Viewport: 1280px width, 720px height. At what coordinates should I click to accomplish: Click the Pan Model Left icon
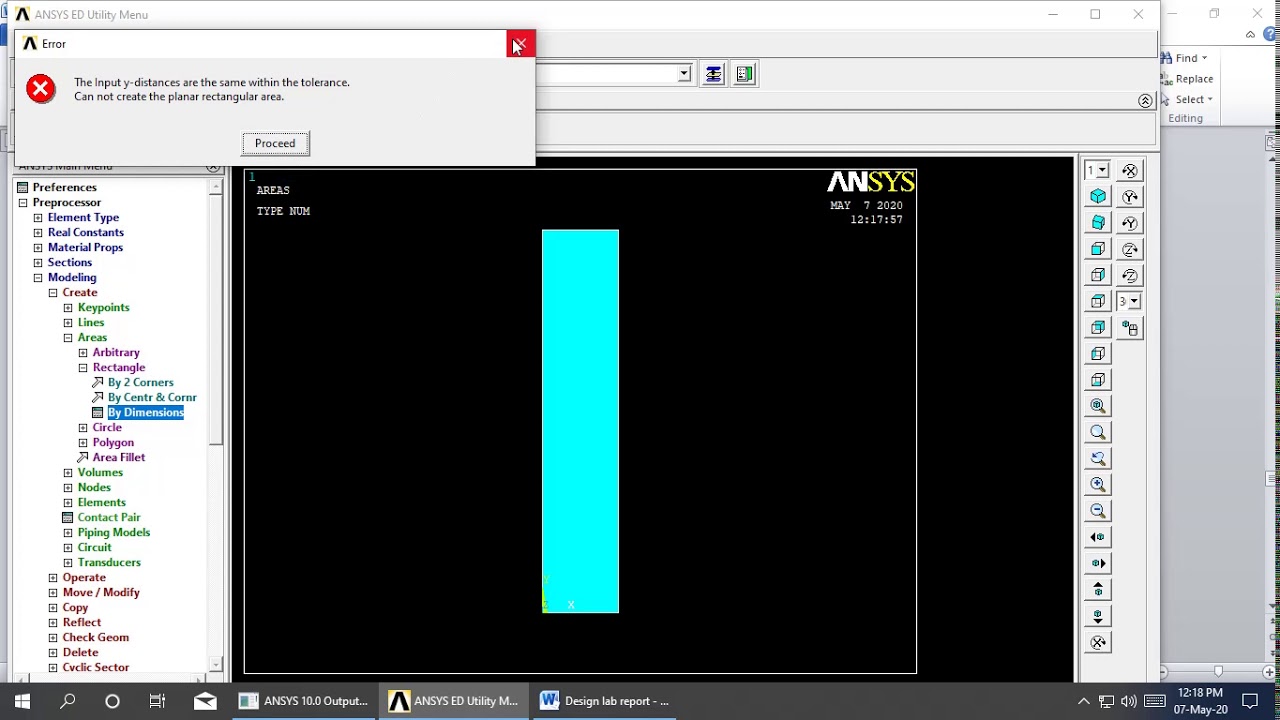tap(1098, 537)
